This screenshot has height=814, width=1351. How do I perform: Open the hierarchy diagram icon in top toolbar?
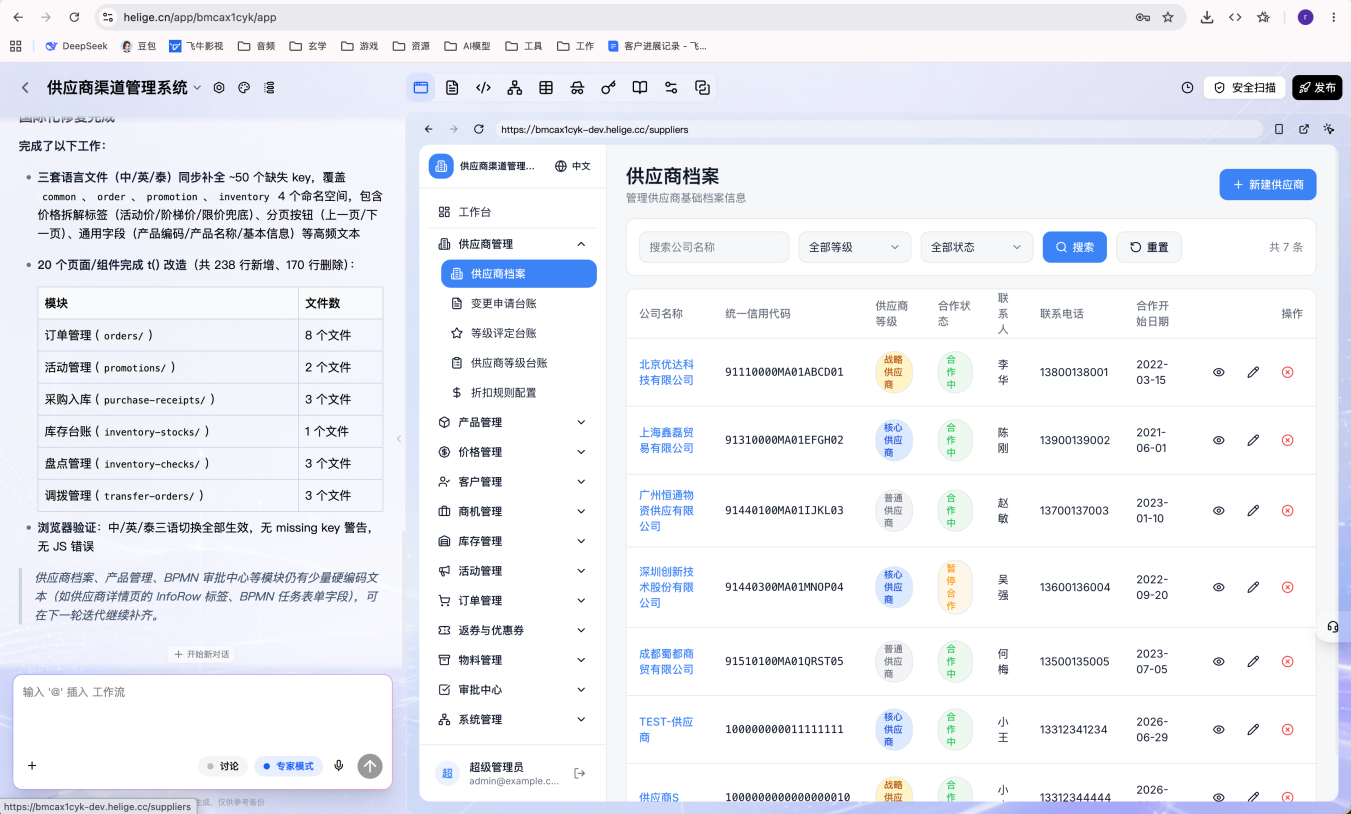click(514, 88)
